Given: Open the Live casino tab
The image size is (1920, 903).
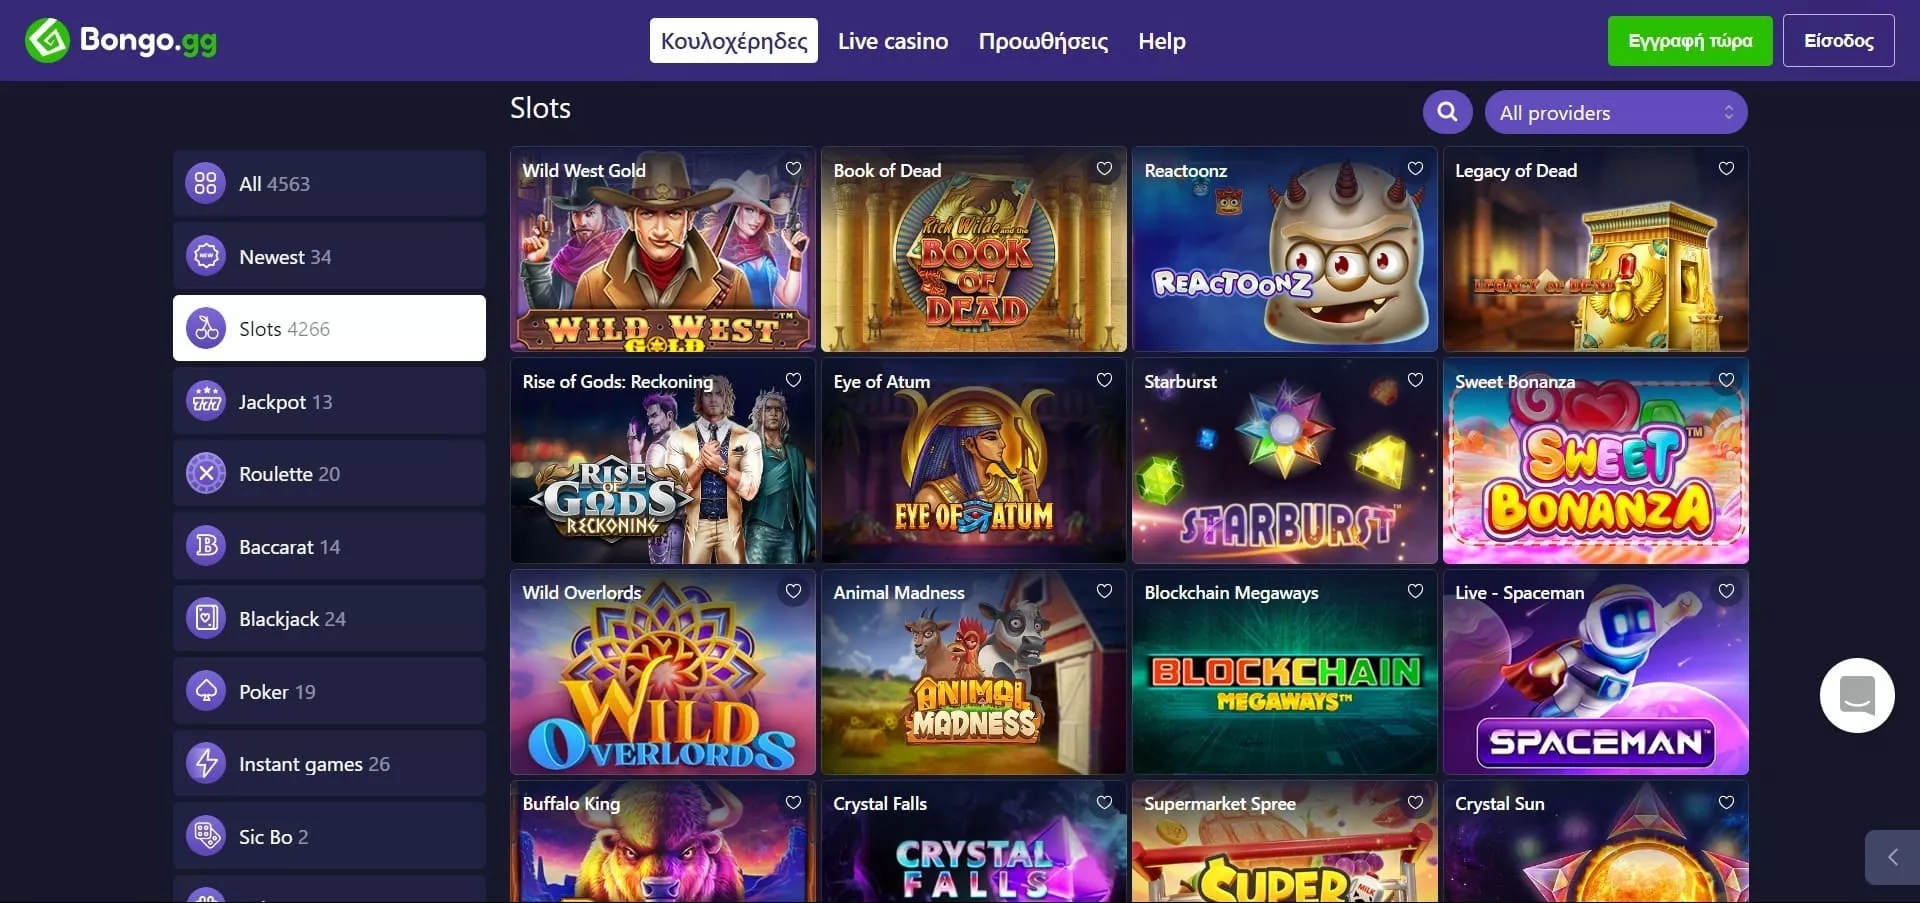Looking at the screenshot, I should click(892, 41).
